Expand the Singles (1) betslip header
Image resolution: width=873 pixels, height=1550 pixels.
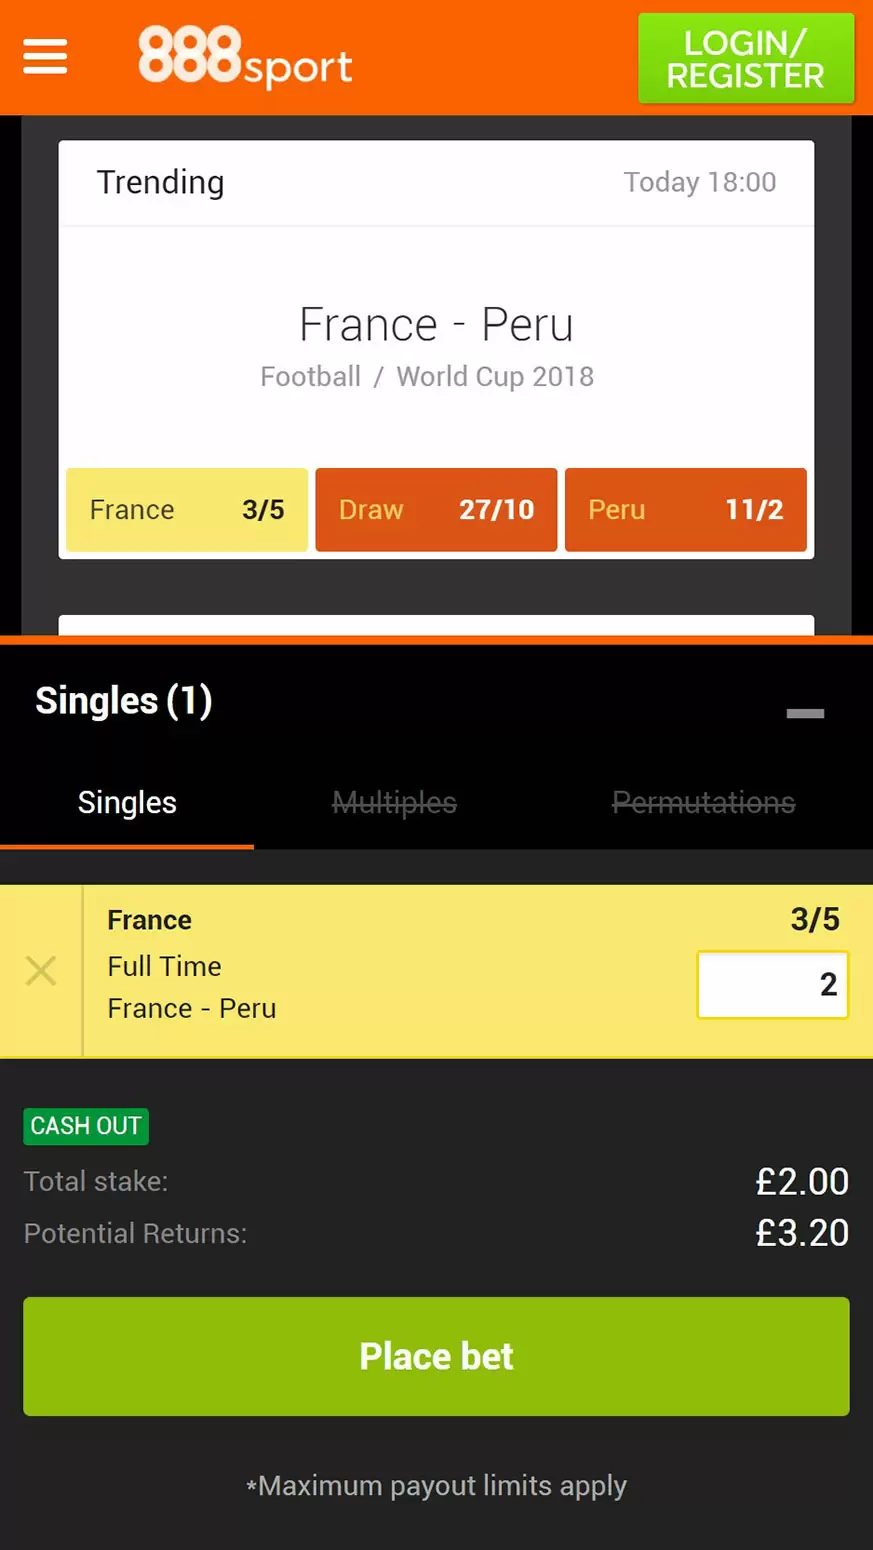(x=436, y=701)
